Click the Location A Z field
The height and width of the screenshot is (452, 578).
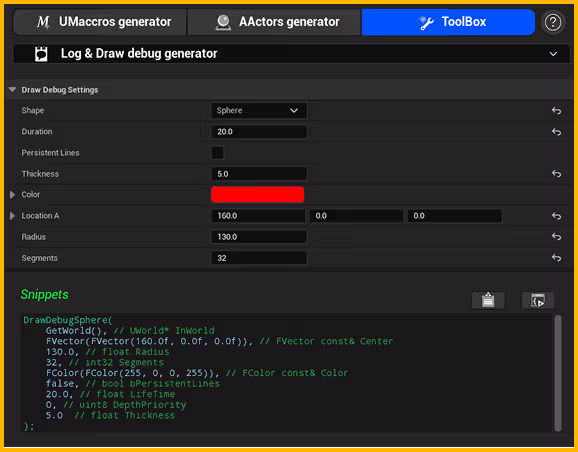pos(455,216)
